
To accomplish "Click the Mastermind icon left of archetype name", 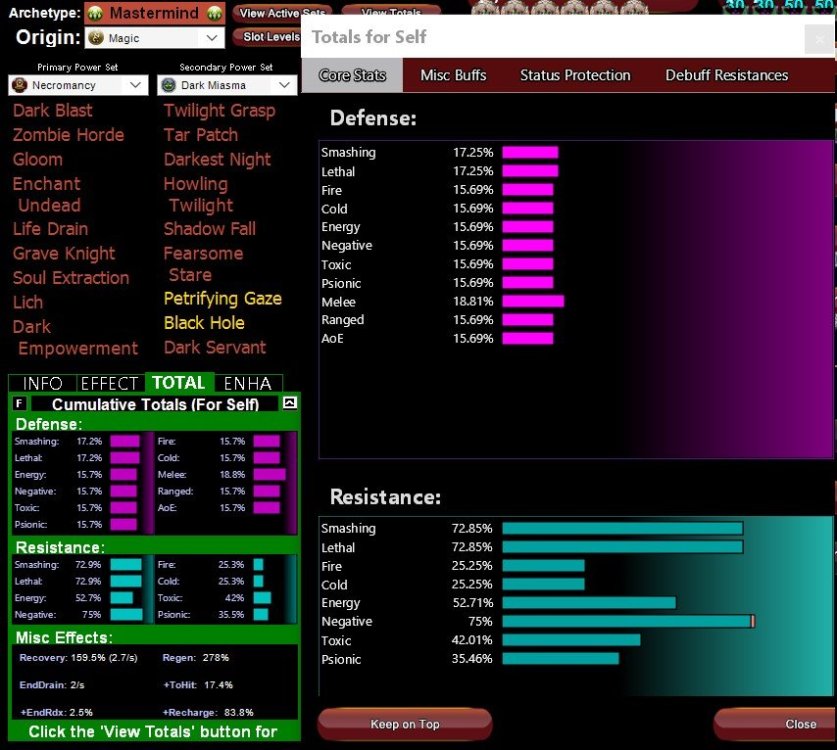I will pos(94,14).
